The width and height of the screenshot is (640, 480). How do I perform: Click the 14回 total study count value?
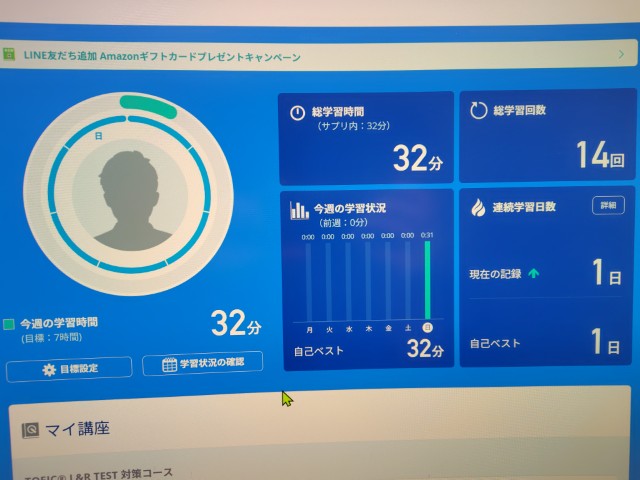click(599, 155)
